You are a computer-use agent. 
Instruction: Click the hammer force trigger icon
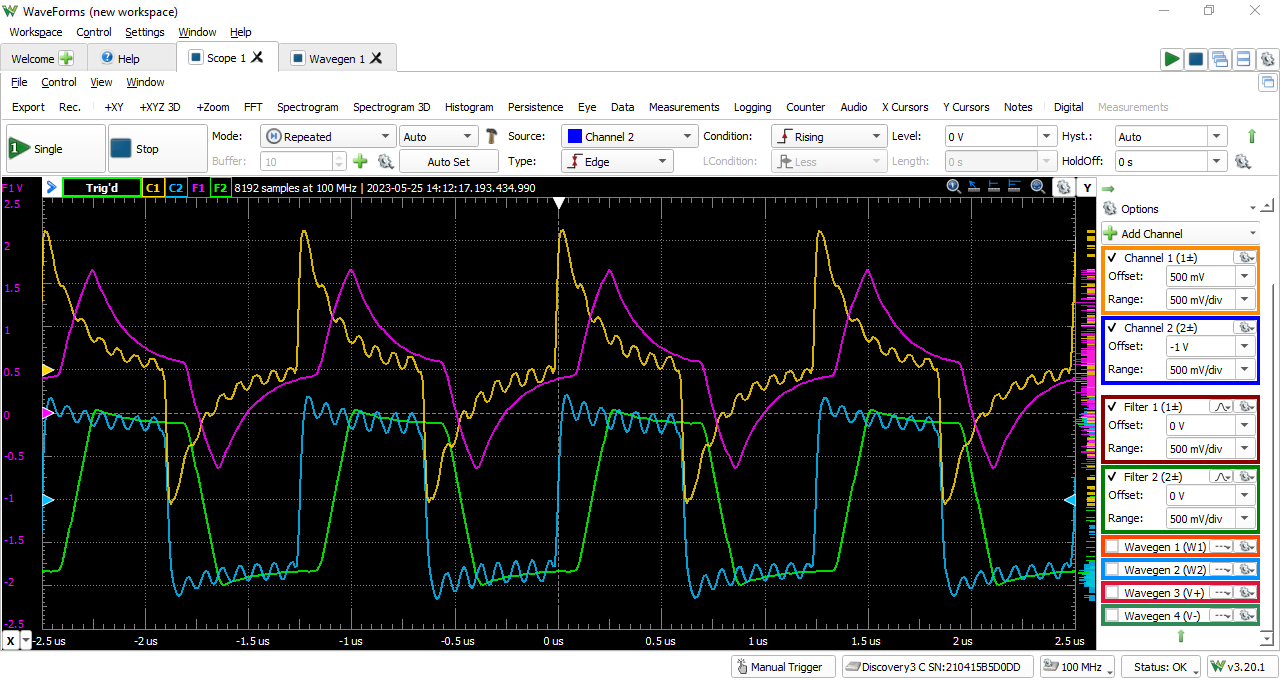491,136
